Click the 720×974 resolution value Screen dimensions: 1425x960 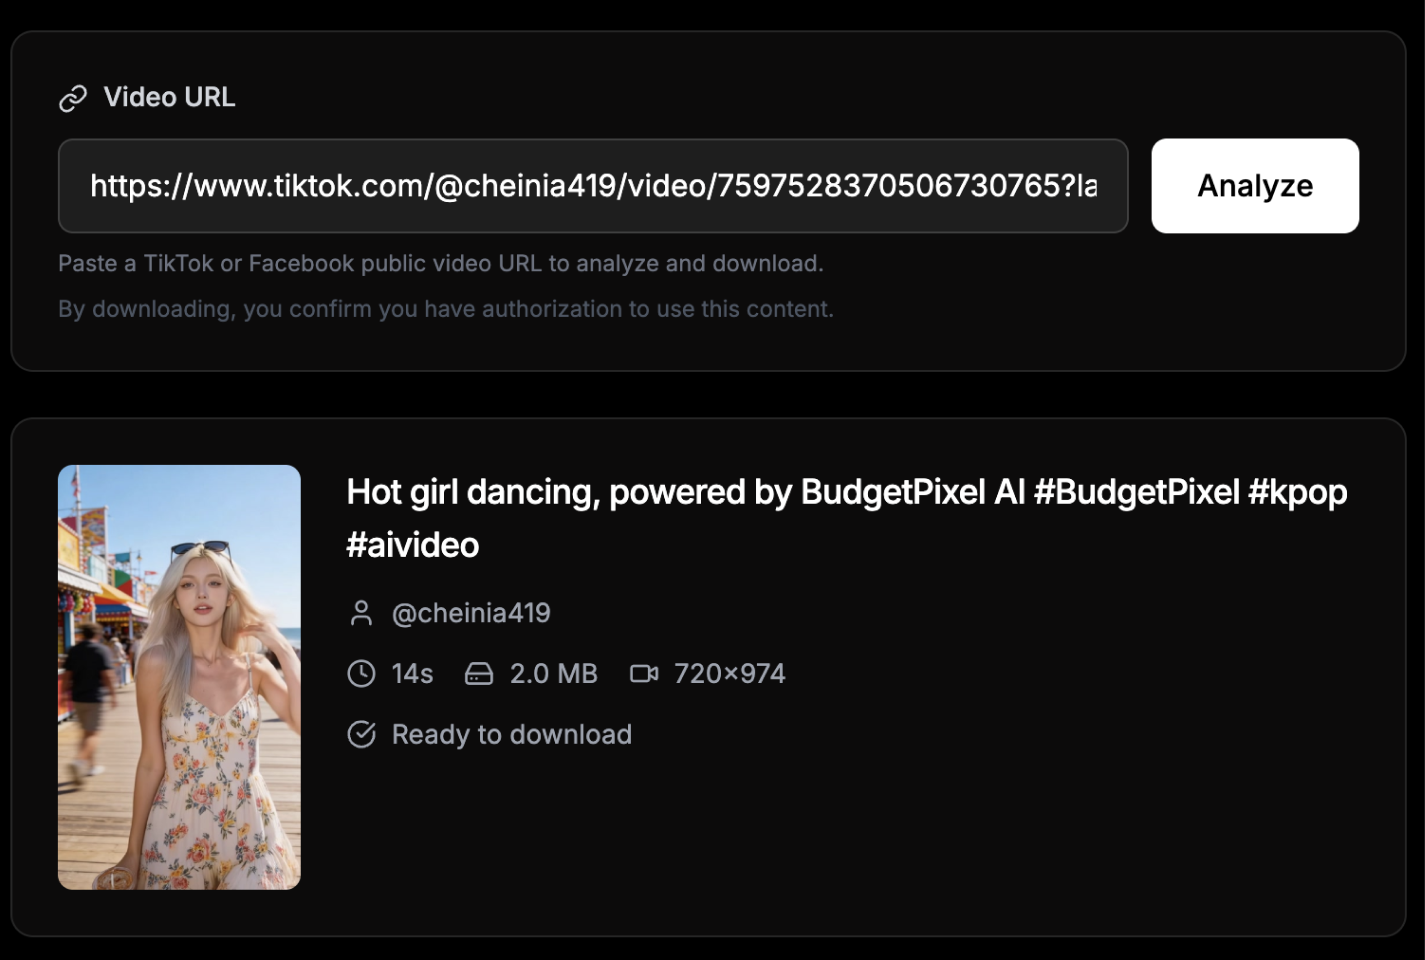(729, 674)
